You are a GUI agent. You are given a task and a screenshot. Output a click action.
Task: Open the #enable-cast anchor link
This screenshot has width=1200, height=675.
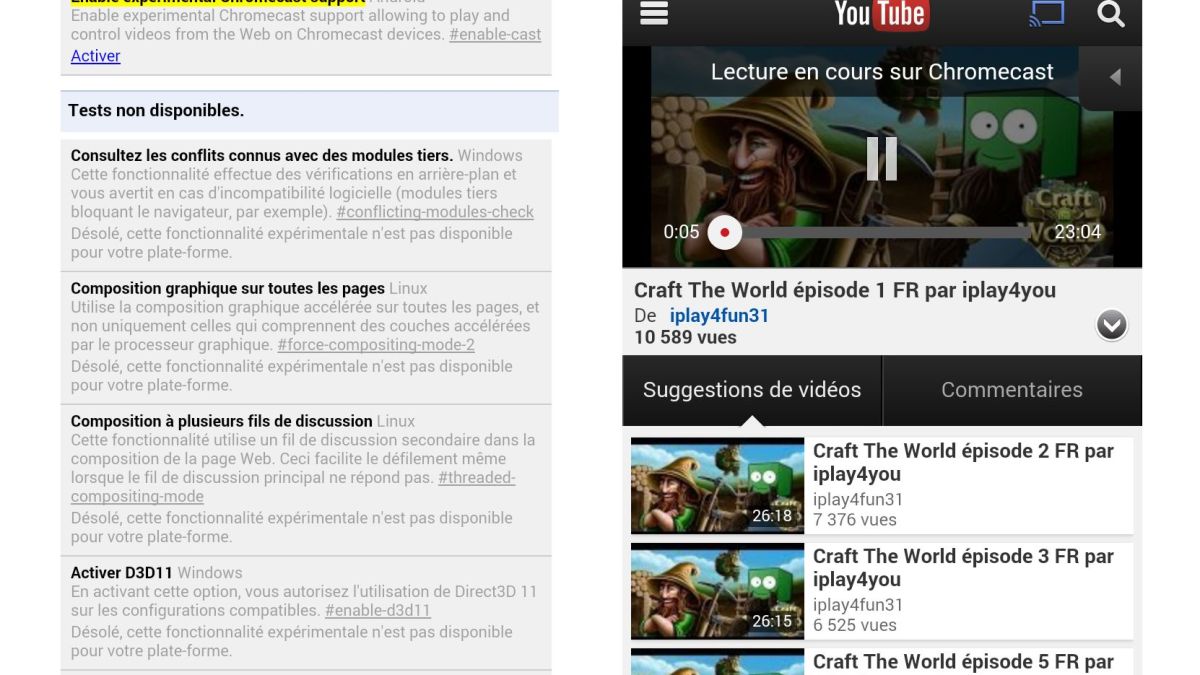point(495,34)
